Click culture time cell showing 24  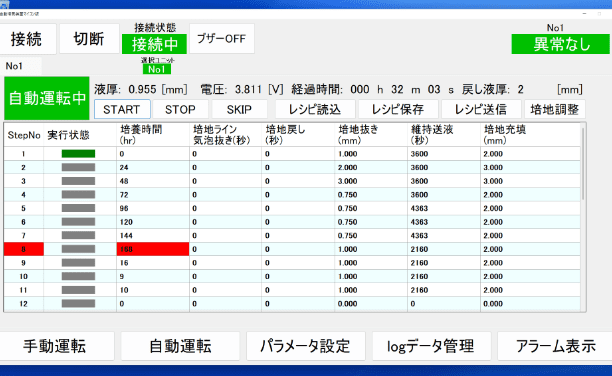[x=153, y=168]
